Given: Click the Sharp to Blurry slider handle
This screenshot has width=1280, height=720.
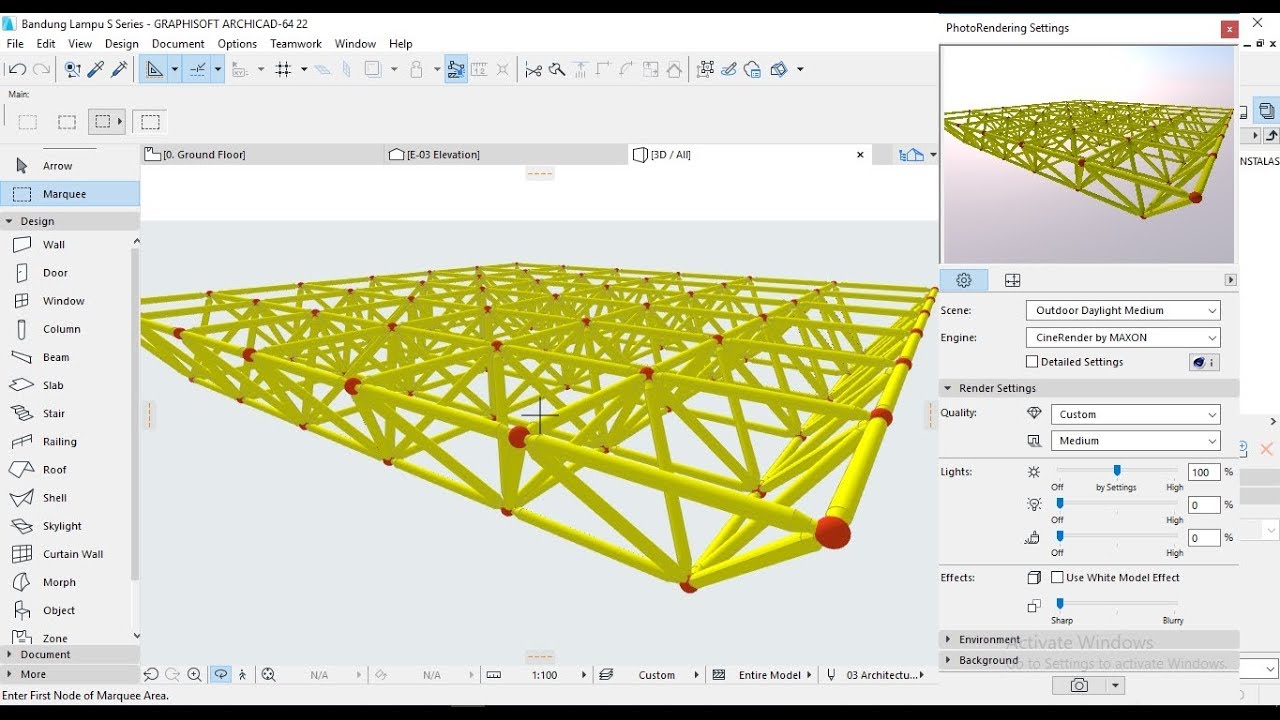Looking at the screenshot, I should [x=1060, y=604].
